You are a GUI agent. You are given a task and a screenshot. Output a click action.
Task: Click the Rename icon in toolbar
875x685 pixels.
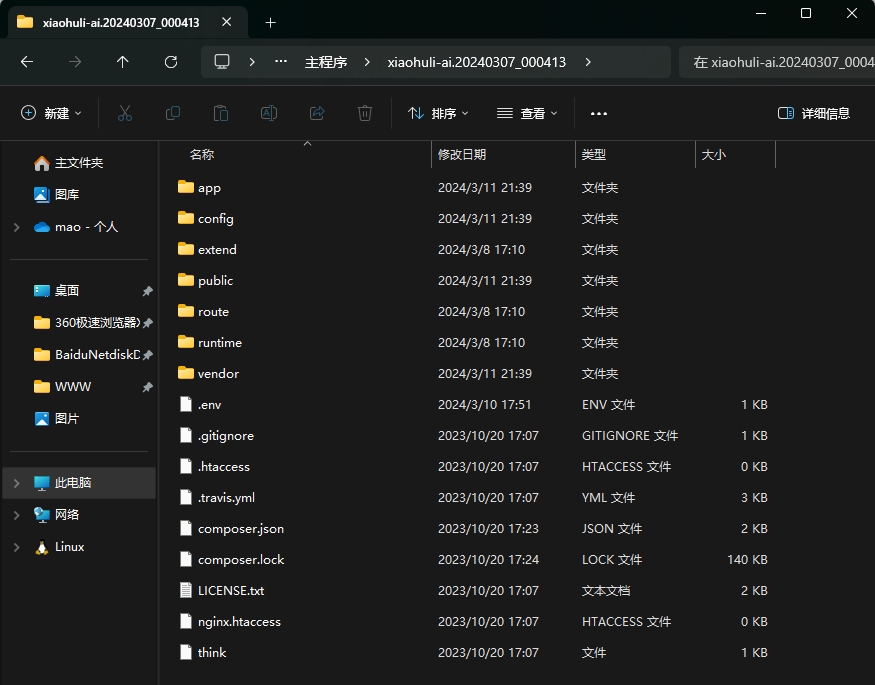click(269, 114)
